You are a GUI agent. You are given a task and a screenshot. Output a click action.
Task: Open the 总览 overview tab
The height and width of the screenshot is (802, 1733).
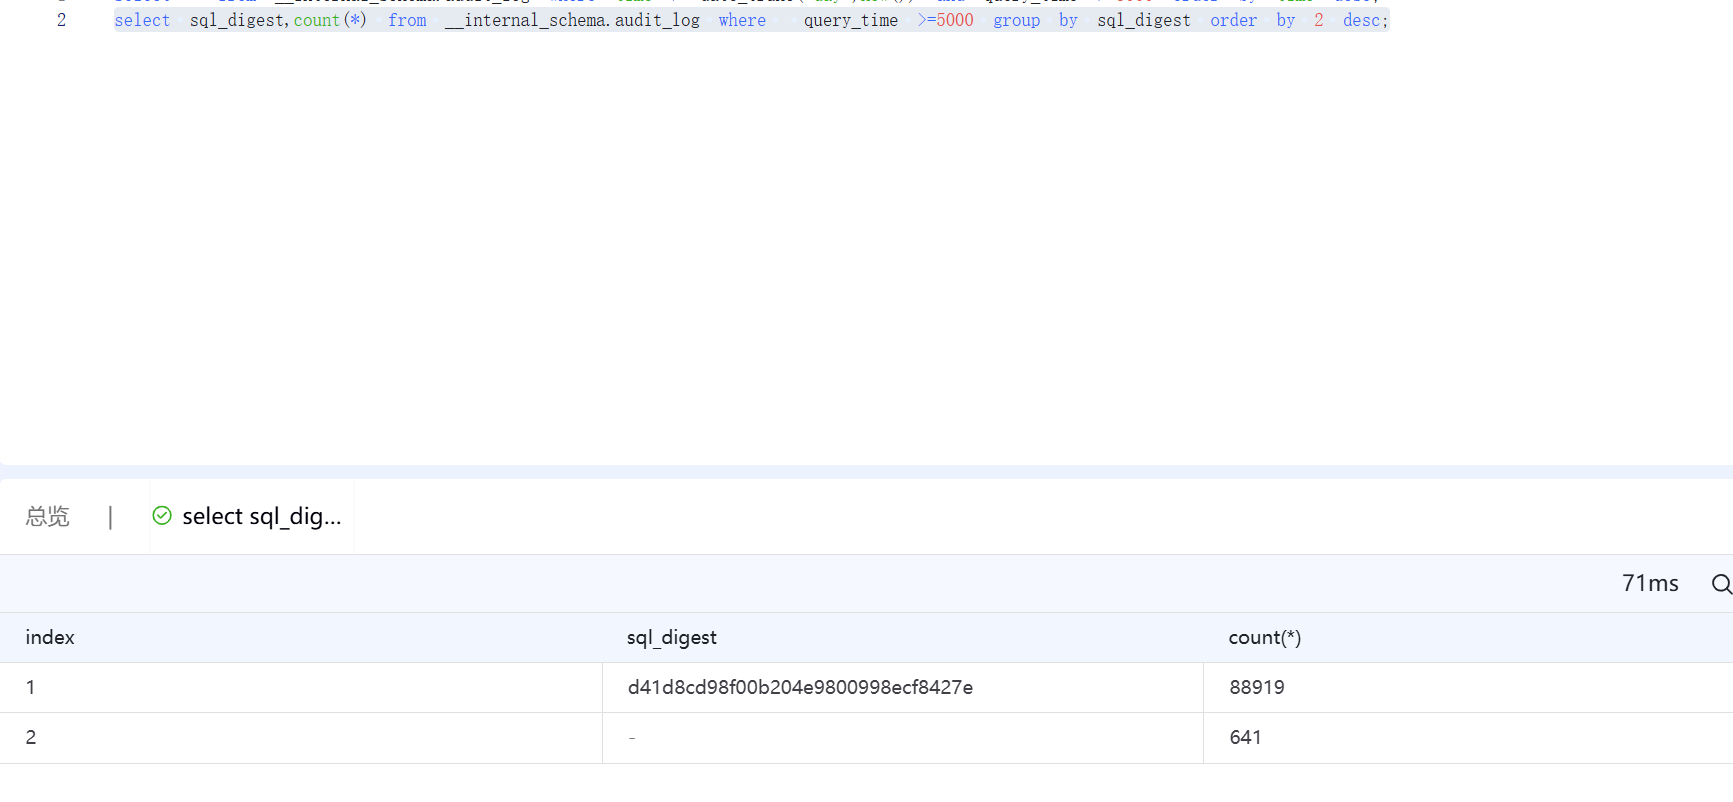pos(47,516)
